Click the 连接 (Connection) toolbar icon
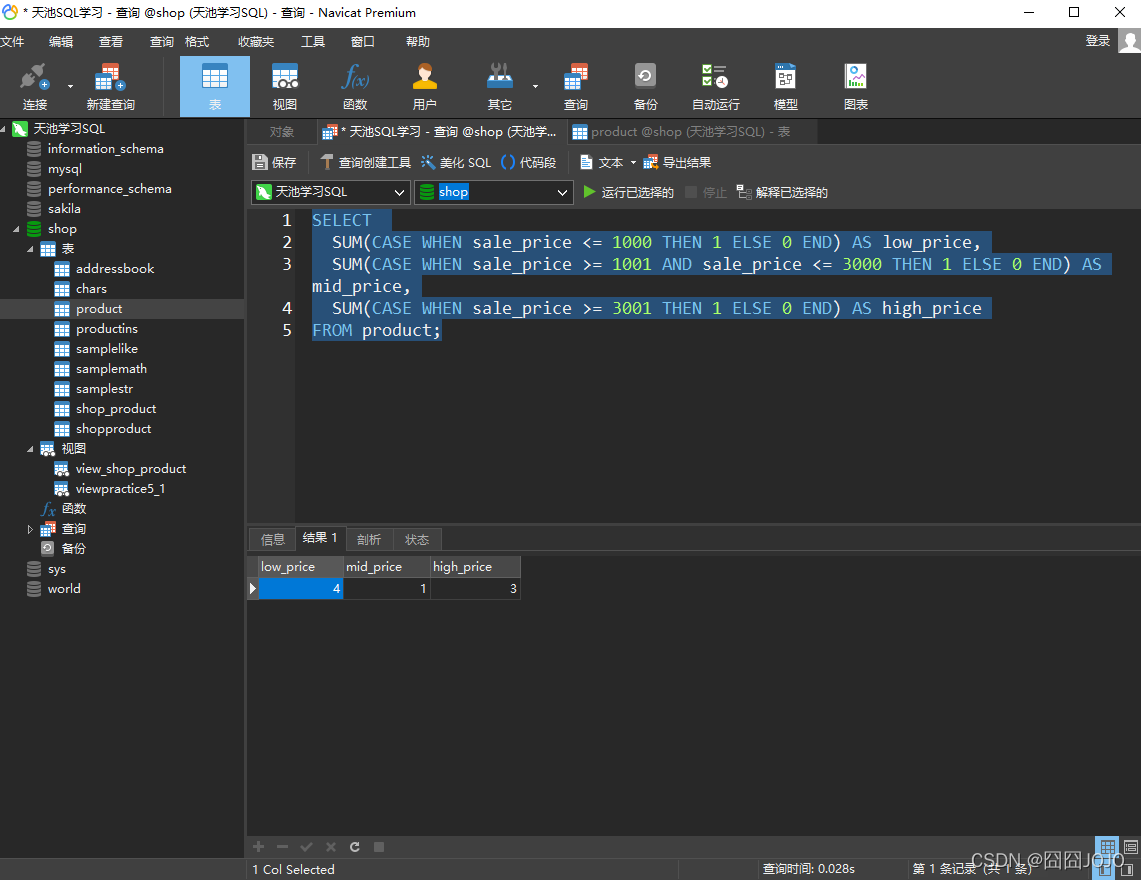This screenshot has width=1141, height=880. click(x=34, y=87)
